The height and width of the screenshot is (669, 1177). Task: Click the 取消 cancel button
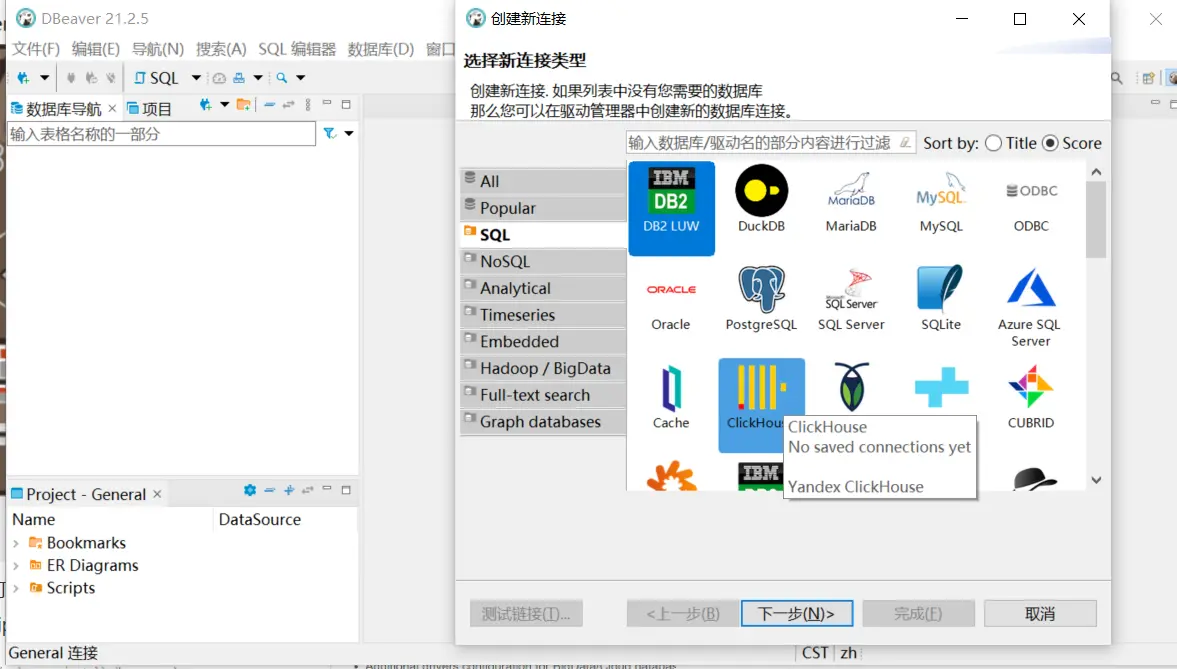pos(1040,613)
